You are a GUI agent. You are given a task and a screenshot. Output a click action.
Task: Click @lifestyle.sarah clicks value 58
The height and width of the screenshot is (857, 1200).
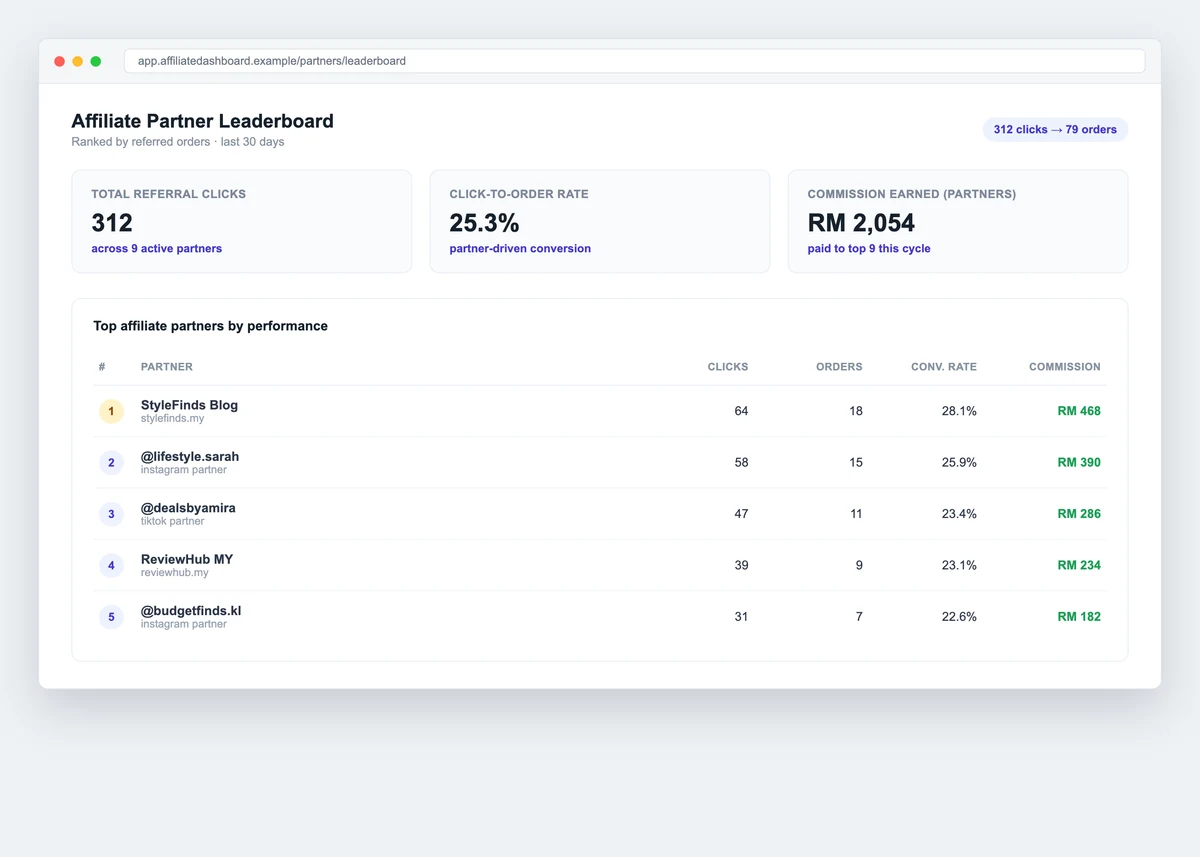pos(741,463)
